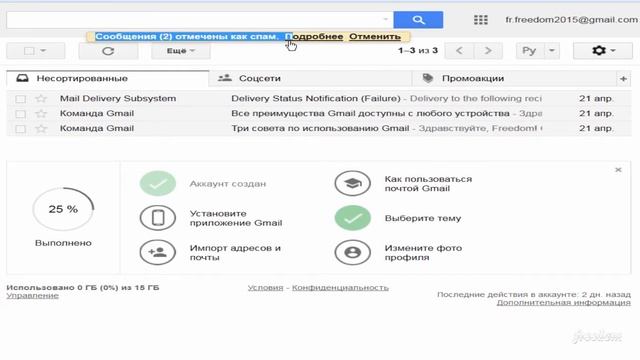The width and height of the screenshot is (640, 360).
Task: Click sender name 'Mail Delivery Subsystem'
Action: click(118, 98)
